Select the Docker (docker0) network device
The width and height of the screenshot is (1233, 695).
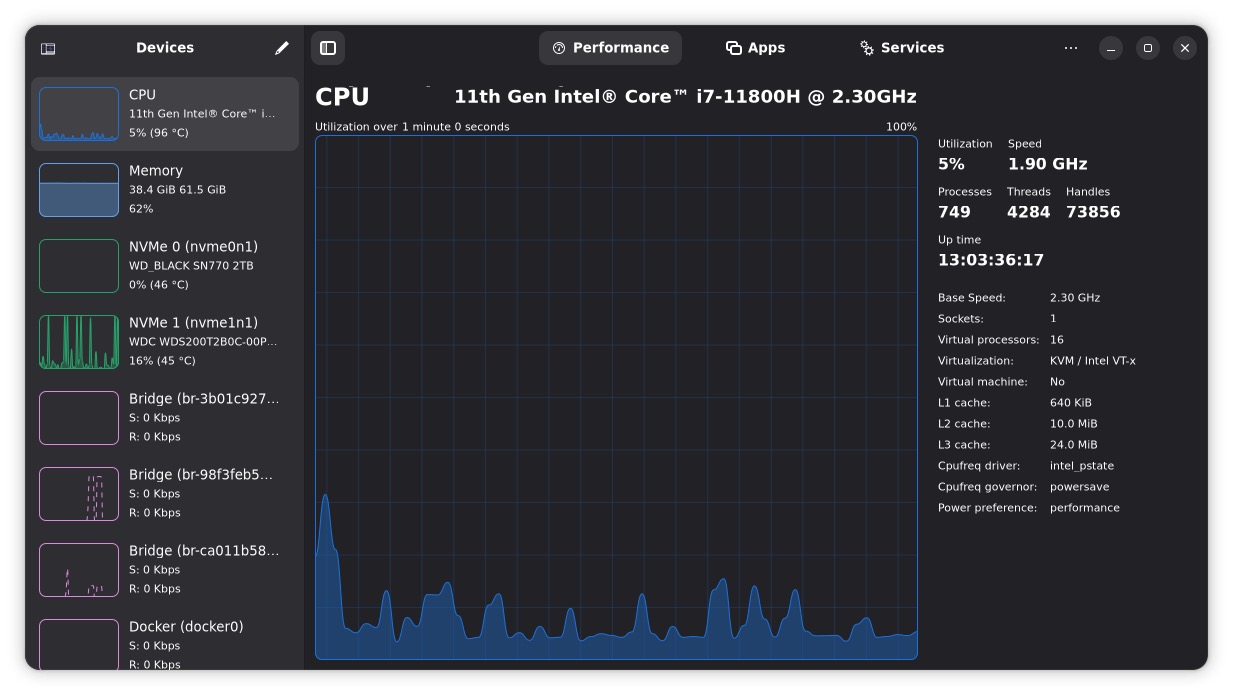pyautogui.click(x=165, y=643)
